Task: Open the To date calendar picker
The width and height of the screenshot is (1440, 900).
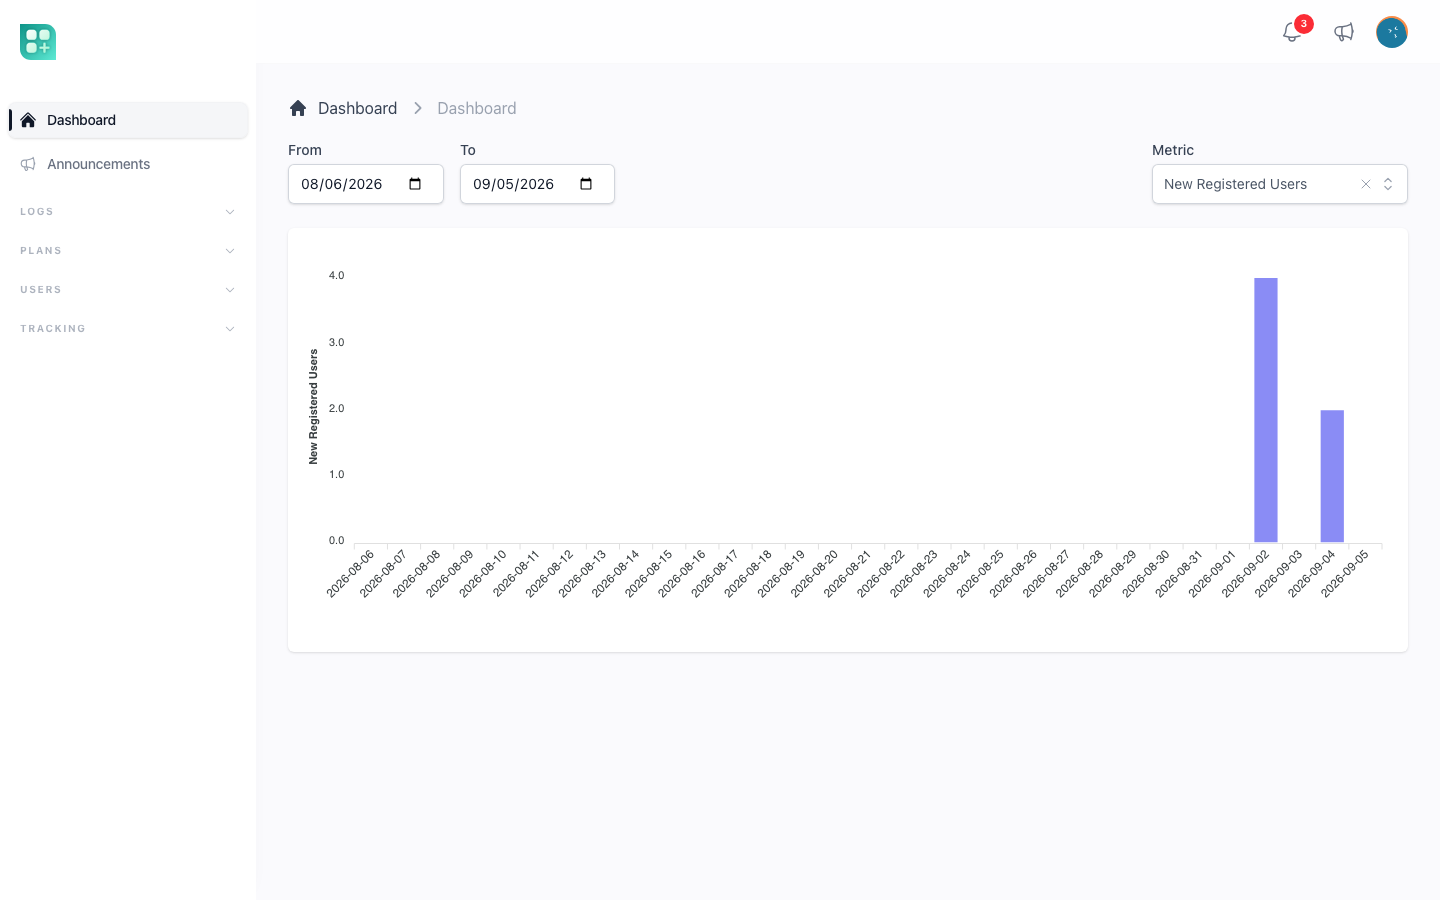Action: (x=586, y=184)
